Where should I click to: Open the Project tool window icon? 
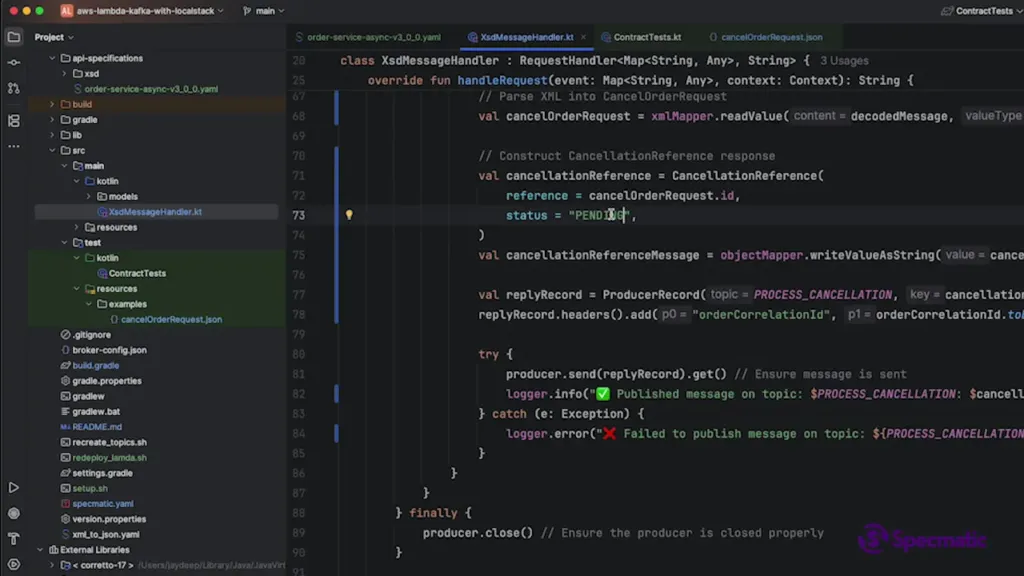[x=13, y=37]
